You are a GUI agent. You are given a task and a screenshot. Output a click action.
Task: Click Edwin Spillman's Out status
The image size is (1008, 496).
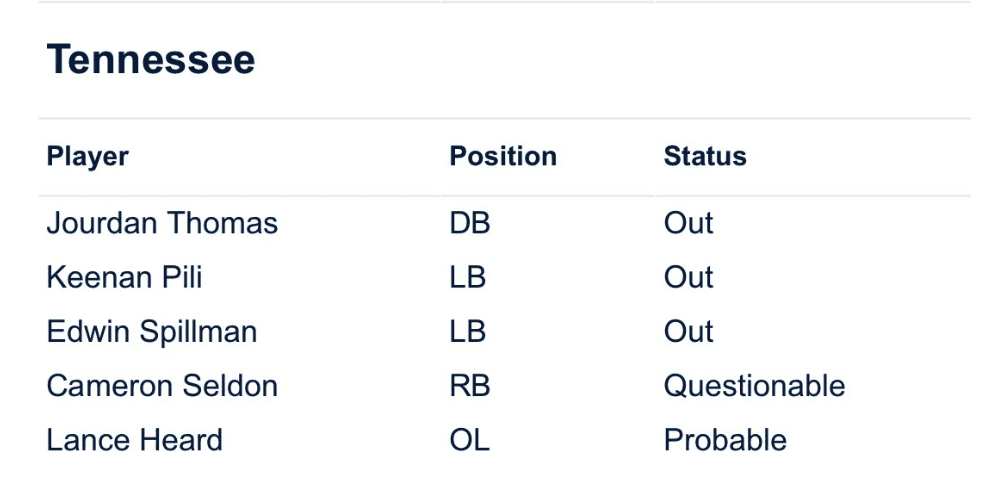(688, 332)
